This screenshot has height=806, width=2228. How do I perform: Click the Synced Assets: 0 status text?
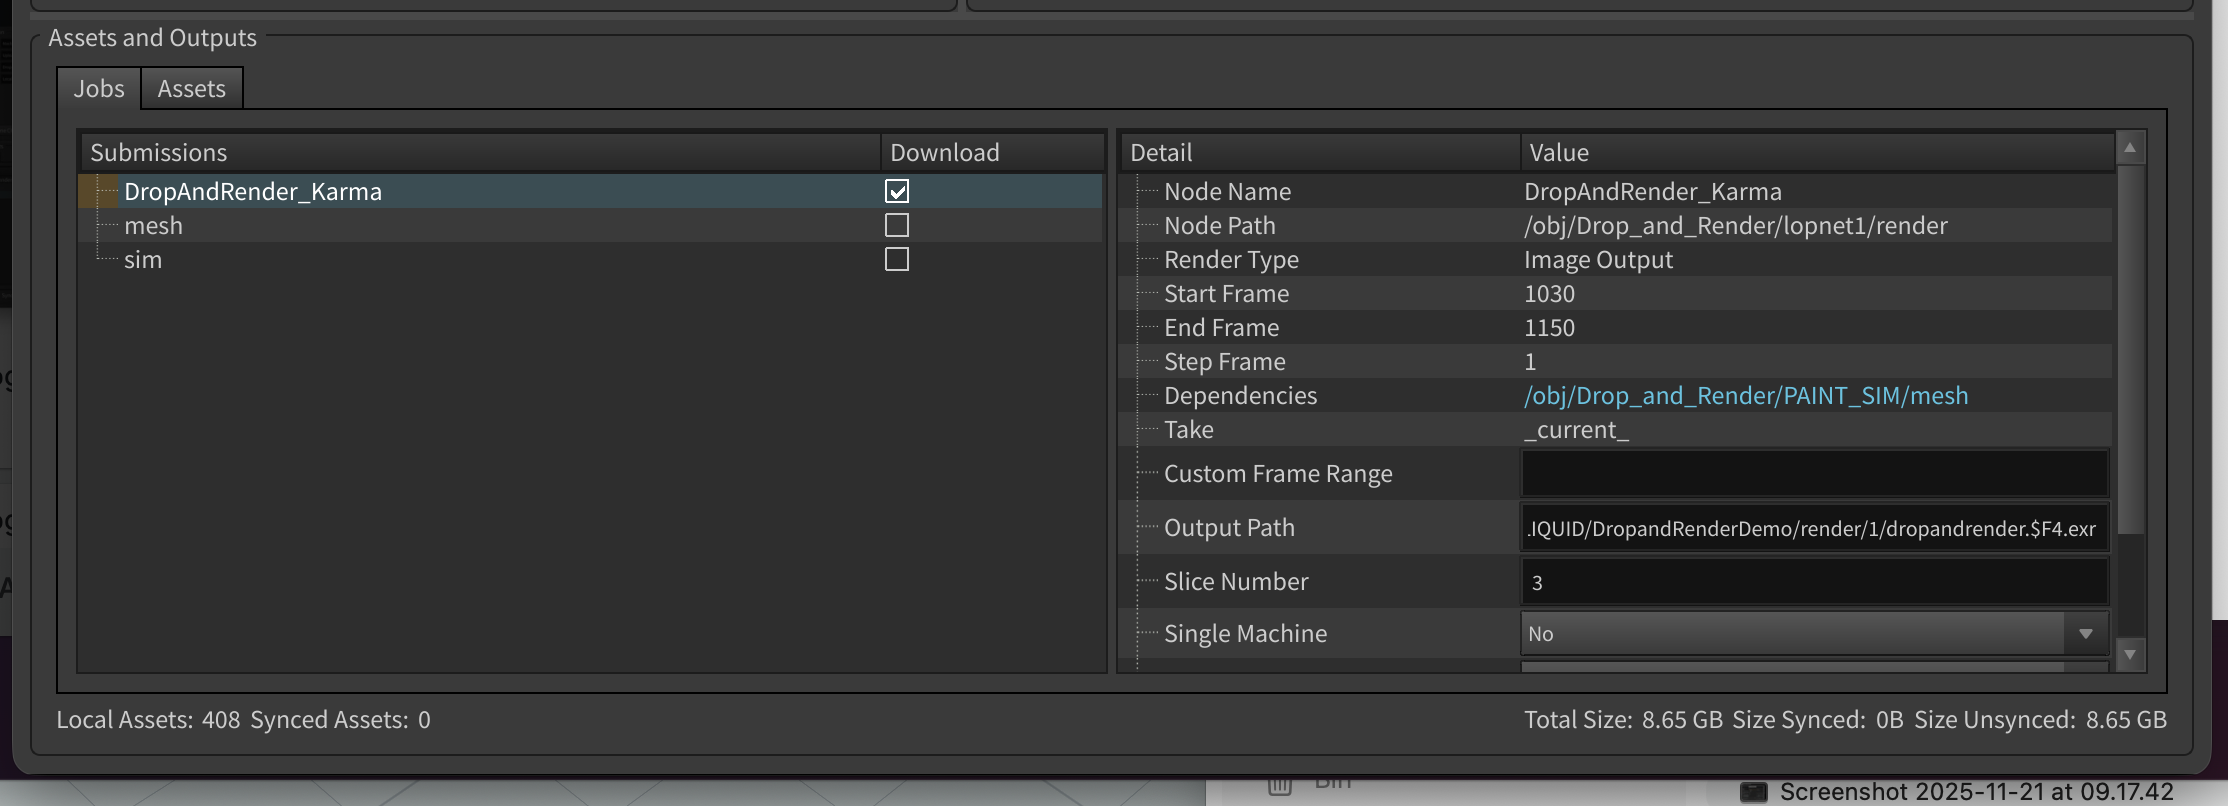coord(340,719)
